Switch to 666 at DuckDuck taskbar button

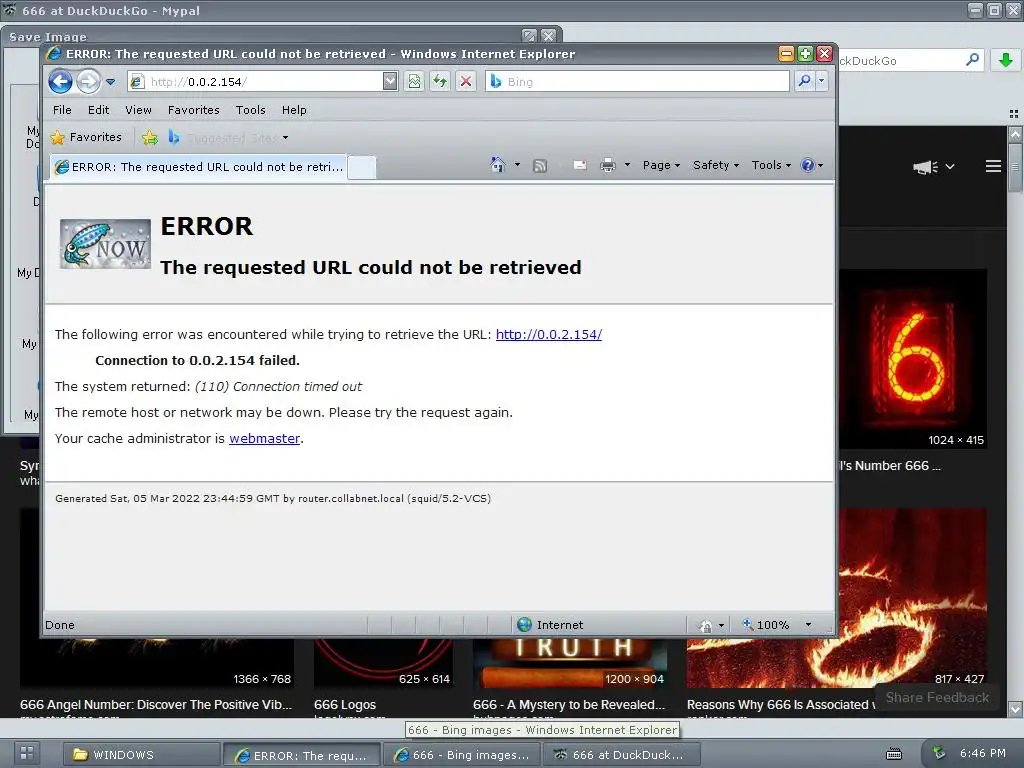(620, 755)
